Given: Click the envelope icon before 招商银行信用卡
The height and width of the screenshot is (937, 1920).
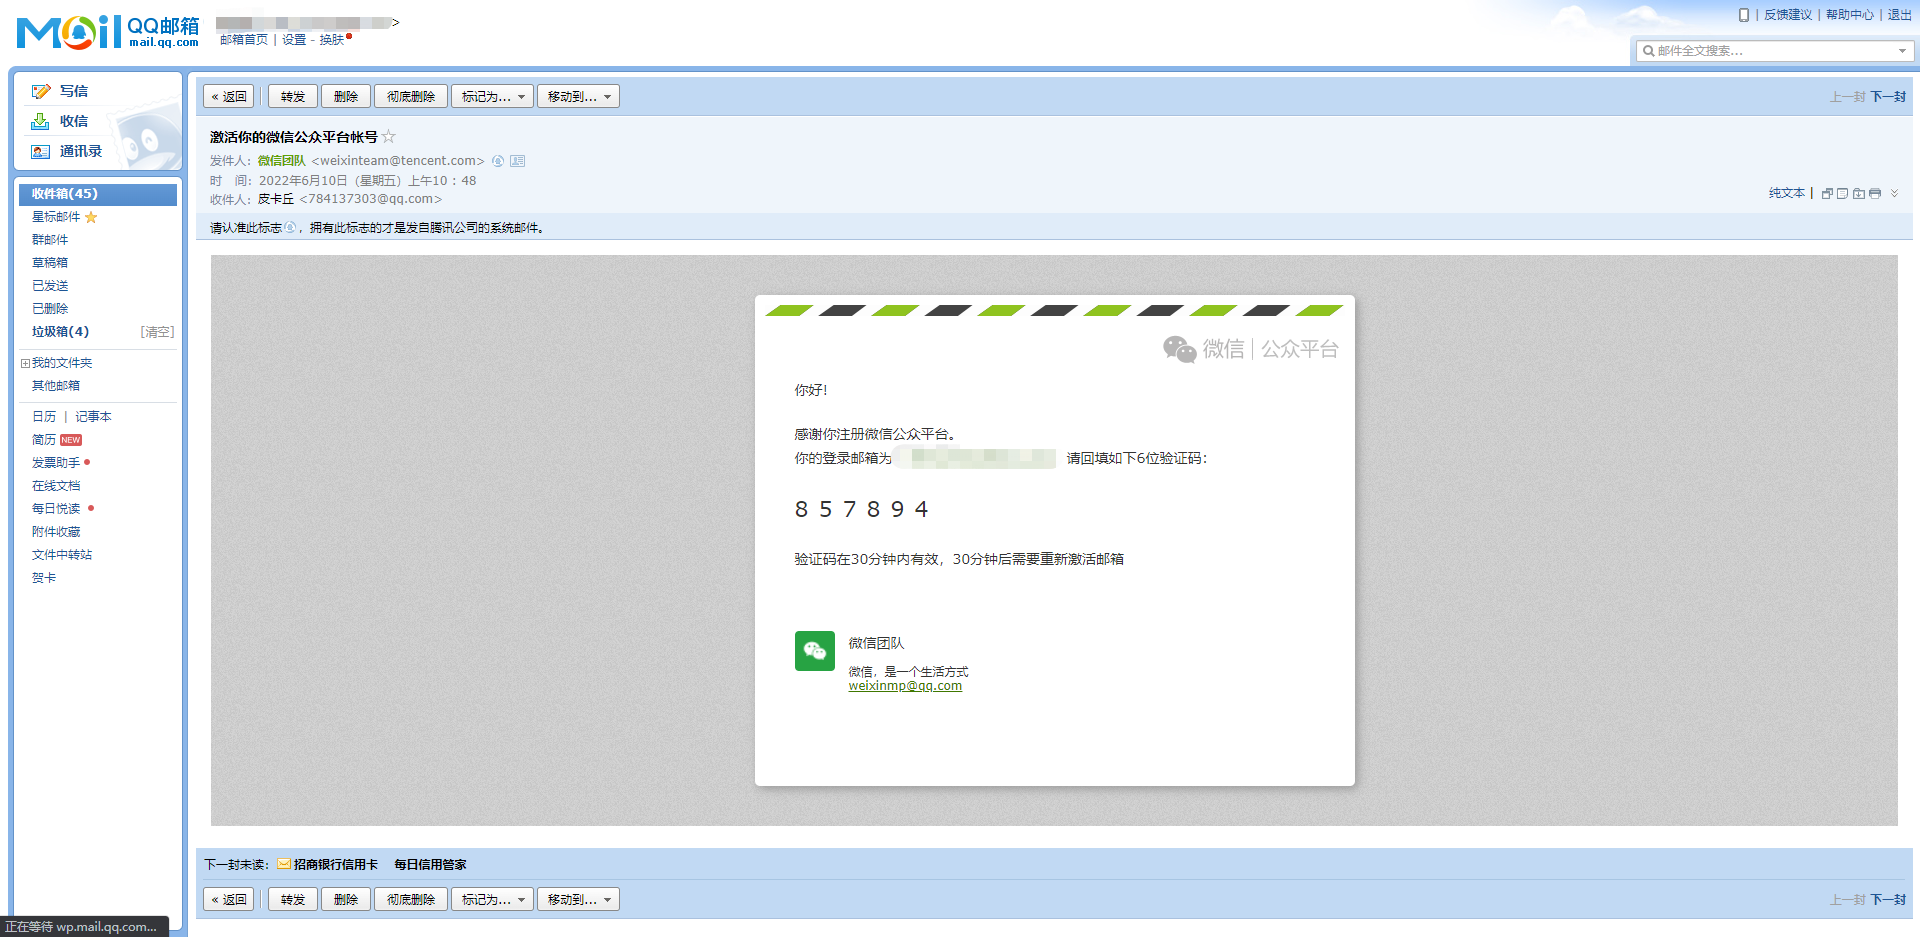Looking at the screenshot, I should tap(284, 864).
